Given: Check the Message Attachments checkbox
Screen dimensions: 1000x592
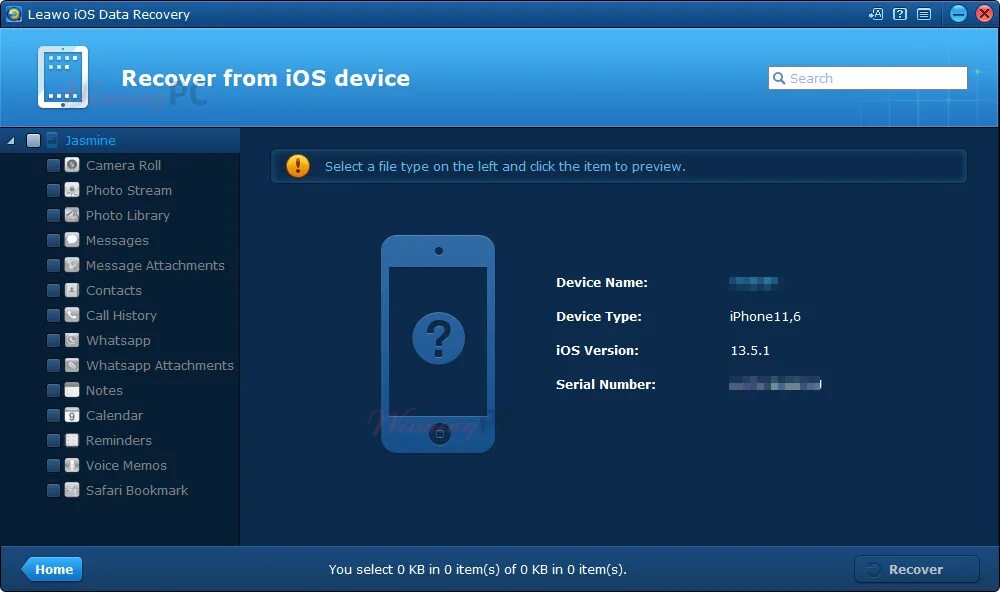Looking at the screenshot, I should (x=54, y=265).
